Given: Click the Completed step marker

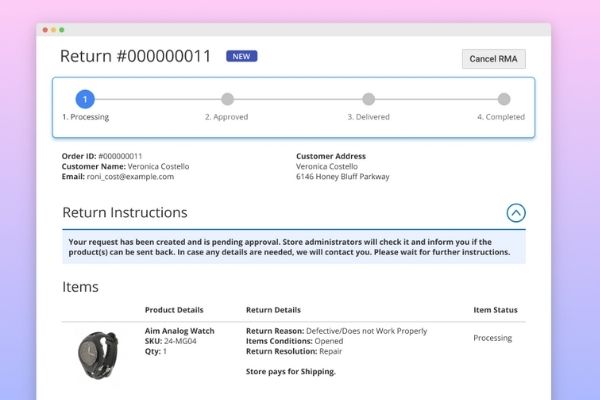Looking at the screenshot, I should [504, 99].
